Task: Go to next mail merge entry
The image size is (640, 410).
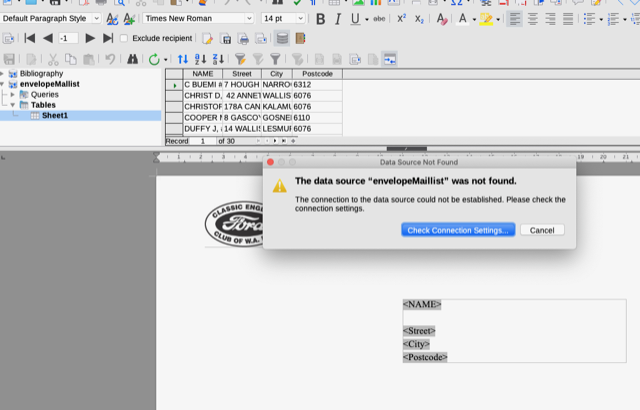Action: coord(90,38)
